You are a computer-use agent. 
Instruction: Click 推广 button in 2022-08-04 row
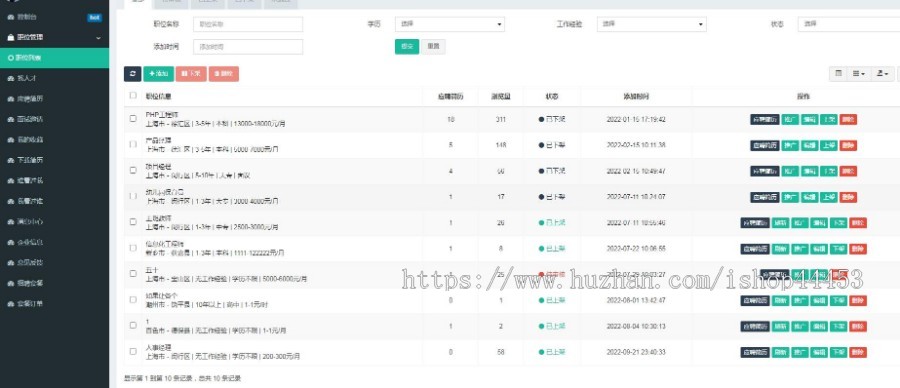point(800,326)
